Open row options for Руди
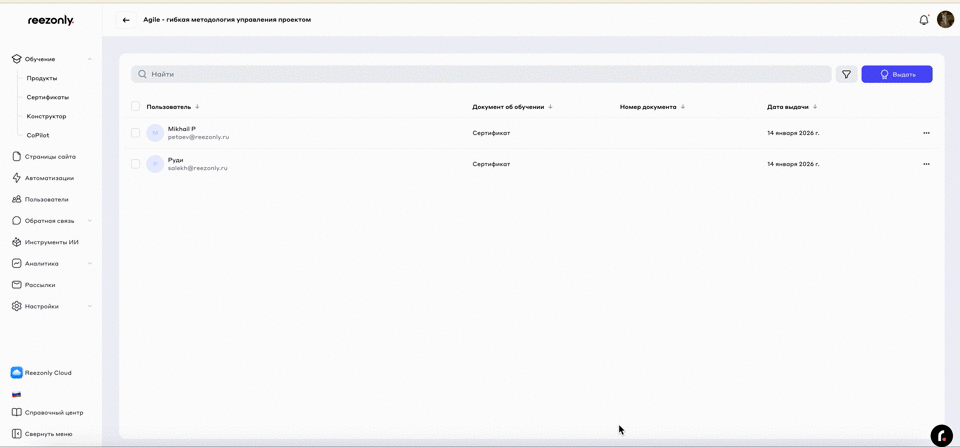This screenshot has width=960, height=447. (x=926, y=164)
